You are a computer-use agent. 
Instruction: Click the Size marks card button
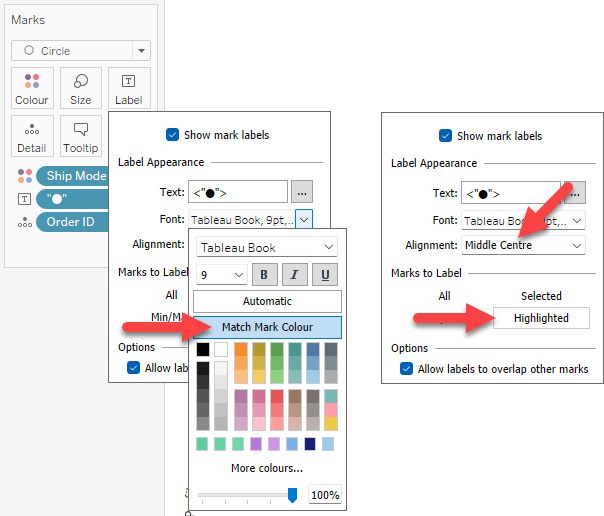point(81,87)
